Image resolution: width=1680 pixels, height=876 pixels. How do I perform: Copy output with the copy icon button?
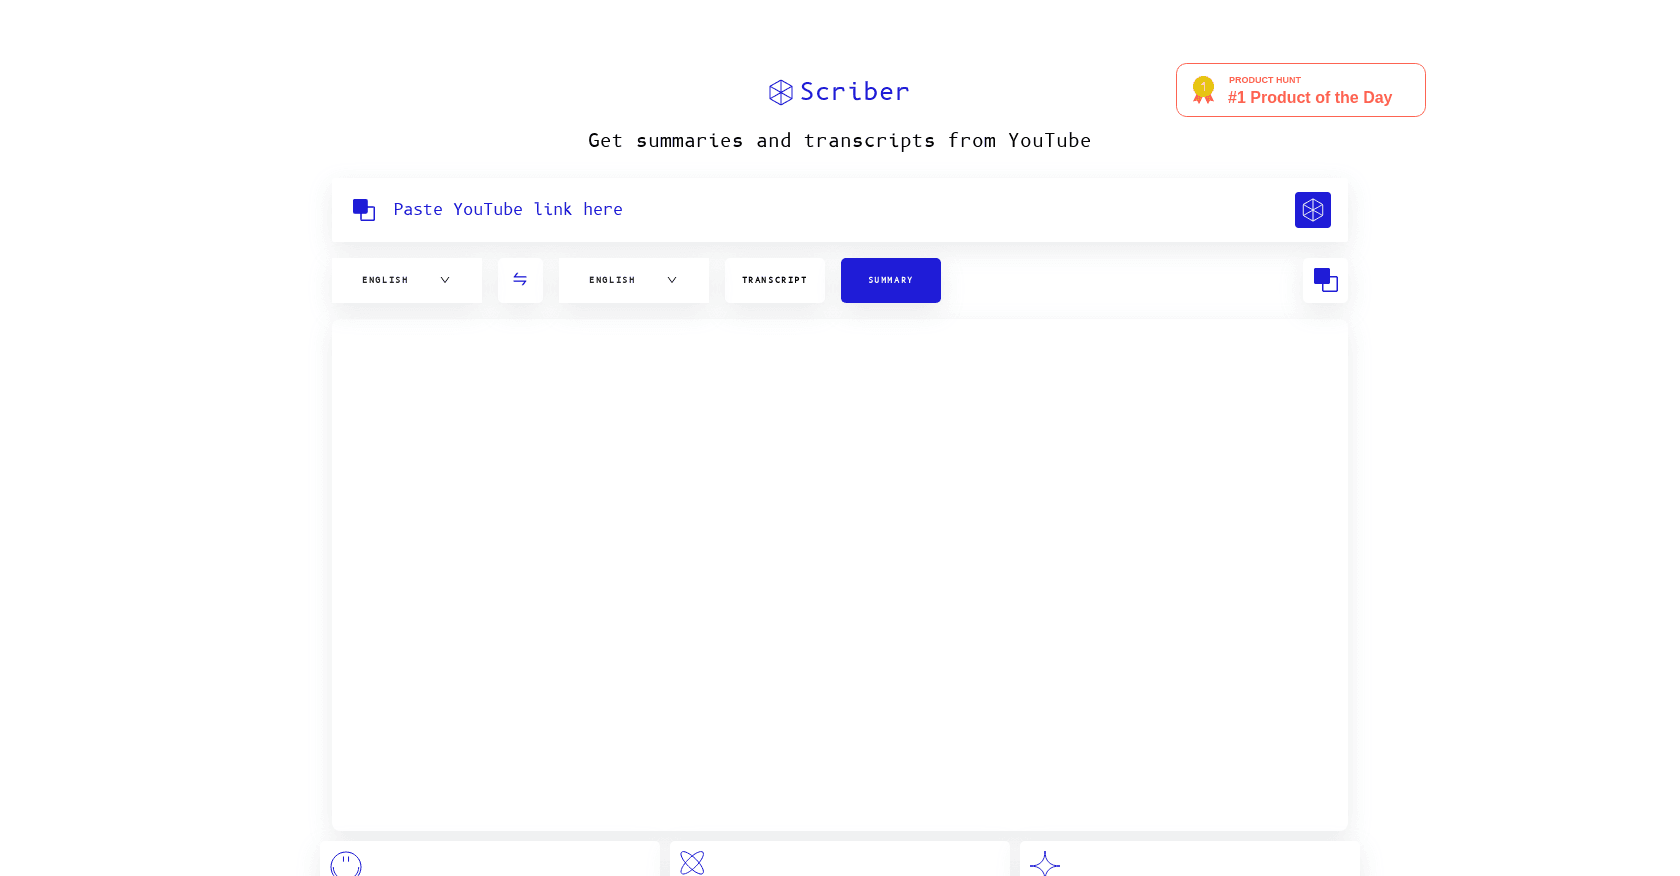(x=1326, y=280)
